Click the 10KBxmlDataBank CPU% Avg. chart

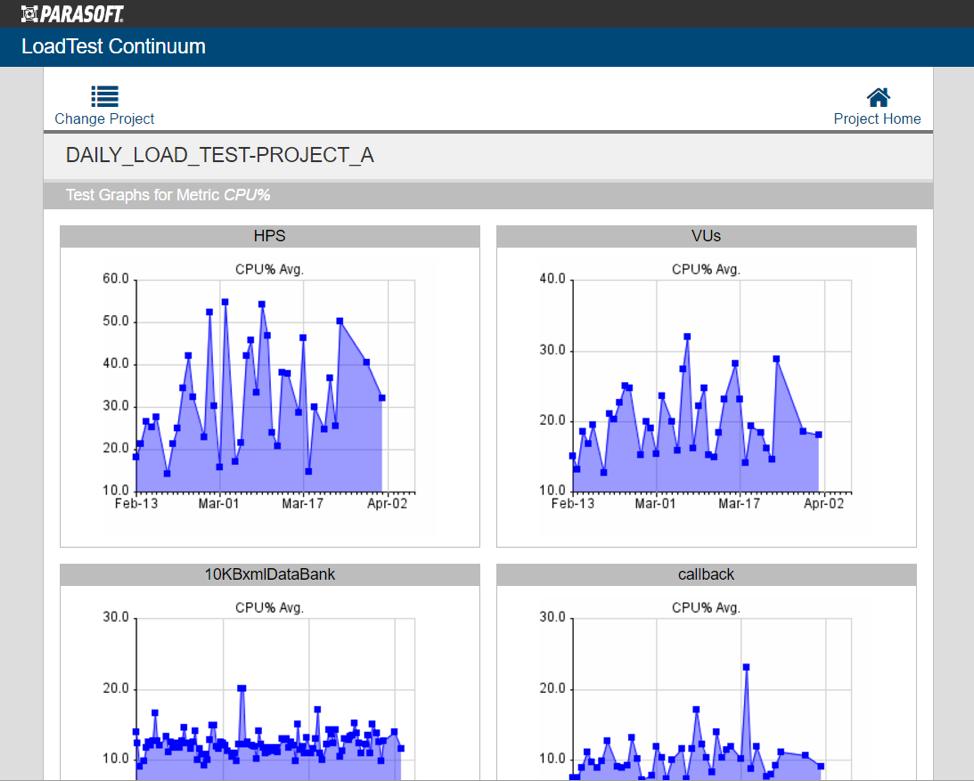pos(275,699)
